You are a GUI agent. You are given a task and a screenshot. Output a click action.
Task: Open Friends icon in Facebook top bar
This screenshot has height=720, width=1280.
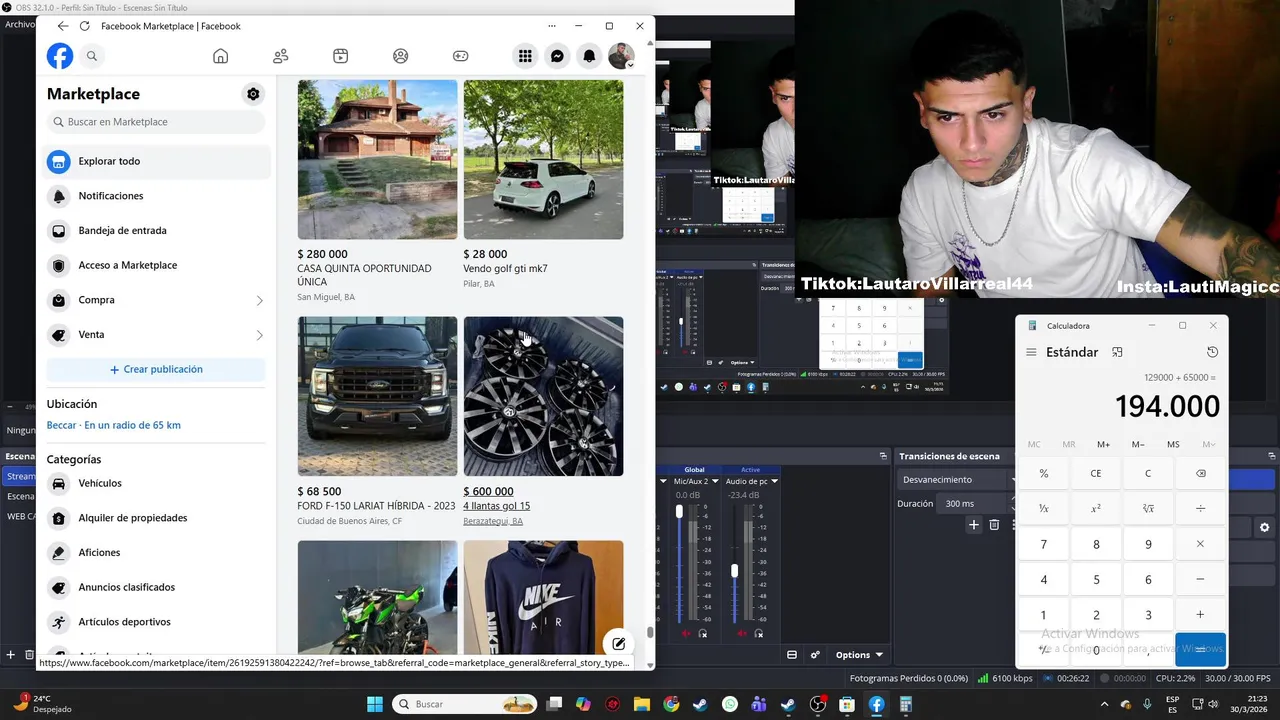click(x=281, y=56)
